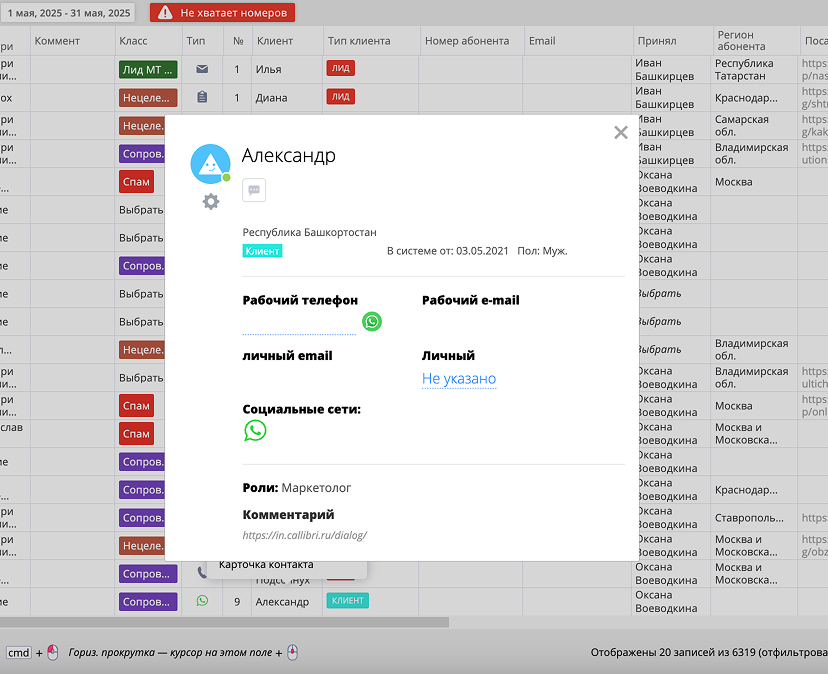Close the contact card popup
This screenshot has height=674, width=828.
coord(621,133)
